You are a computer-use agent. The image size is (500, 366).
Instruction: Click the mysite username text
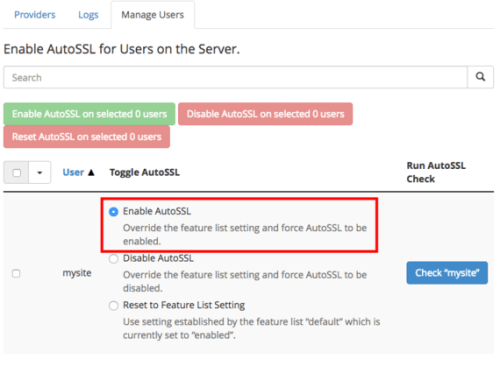click(x=77, y=273)
